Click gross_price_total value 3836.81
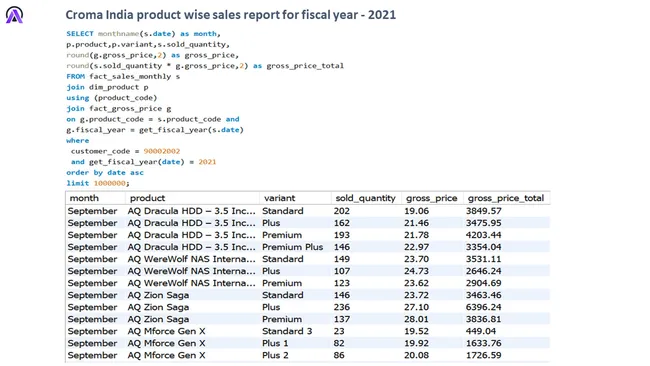The height and width of the screenshot is (366, 650). click(x=483, y=319)
